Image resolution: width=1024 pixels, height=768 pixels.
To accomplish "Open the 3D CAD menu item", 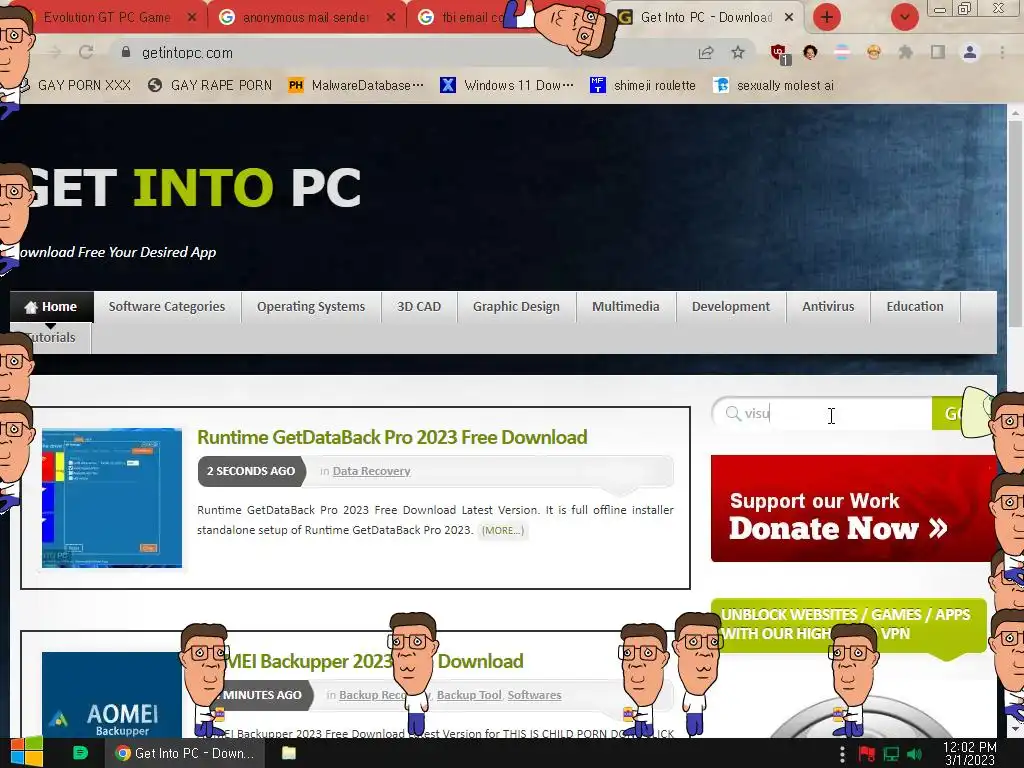I will coord(419,306).
